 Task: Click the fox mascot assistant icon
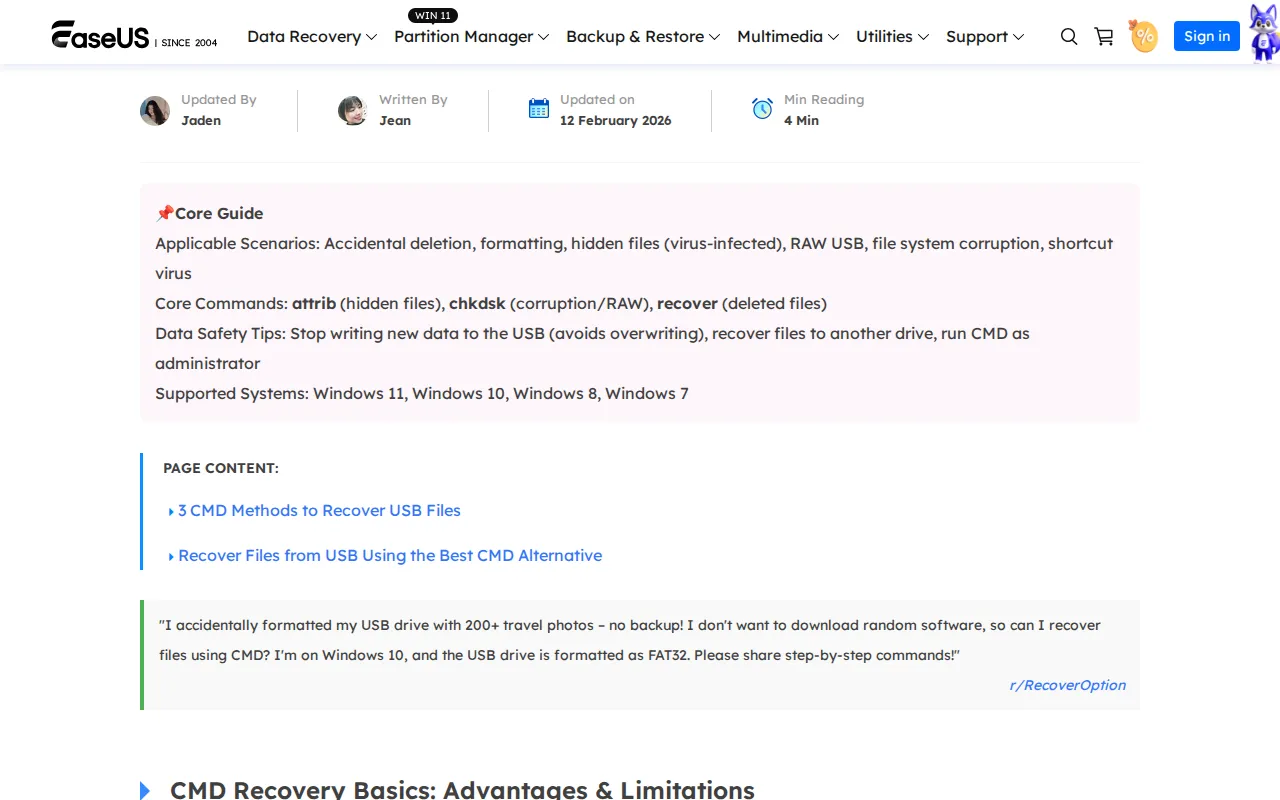pos(1263,33)
